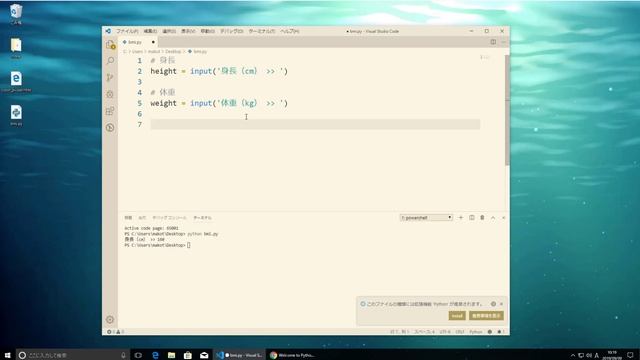Click the unsaved dot on bmi.py tab
This screenshot has height=360, width=640.
click(153, 42)
